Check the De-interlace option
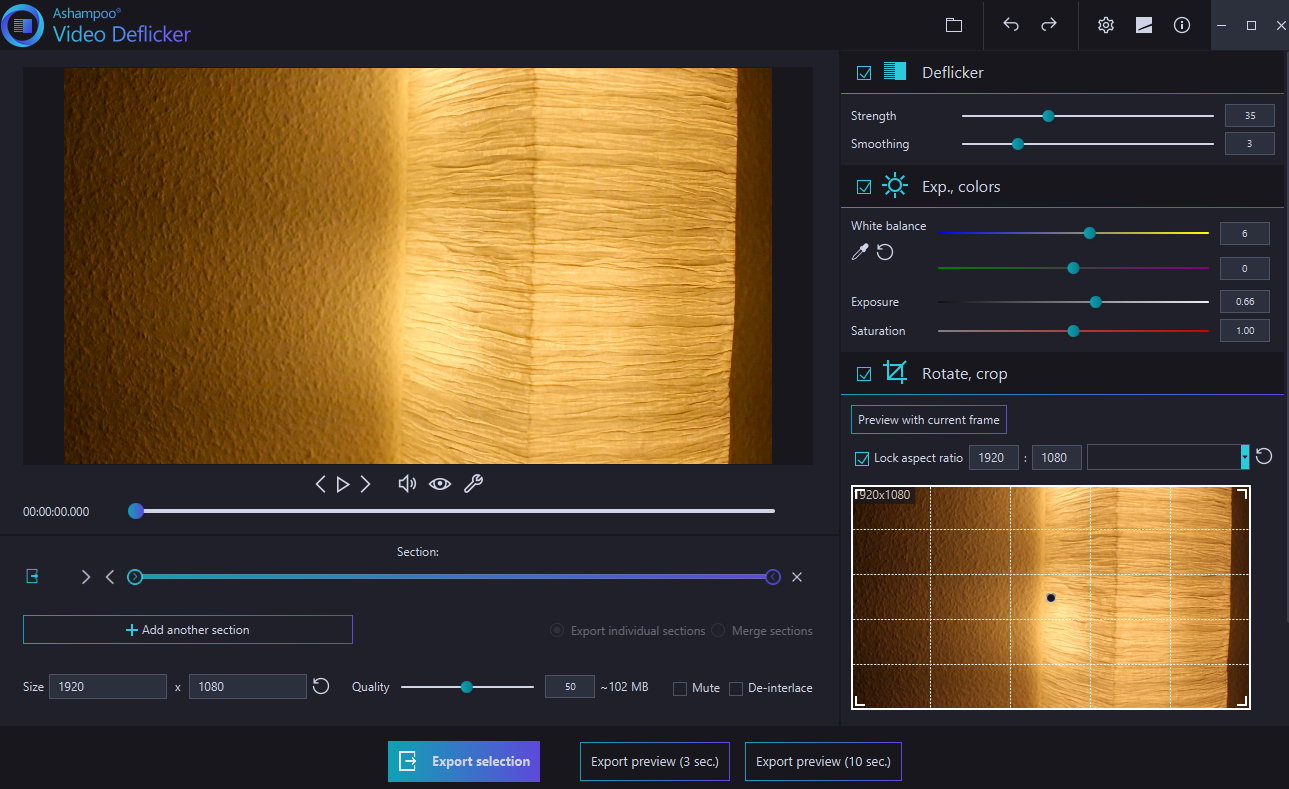 click(x=736, y=688)
